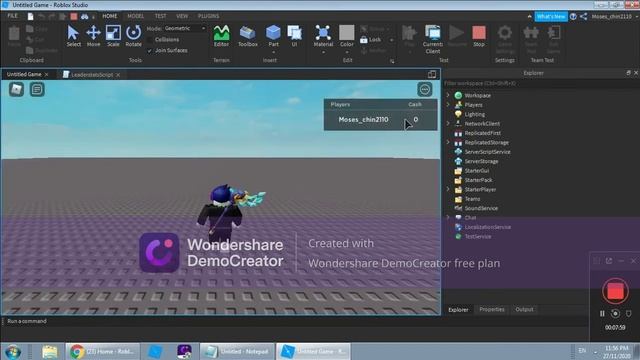Open the Mode Geometric dropdown
Screen dimensions: 640x360
point(185,28)
